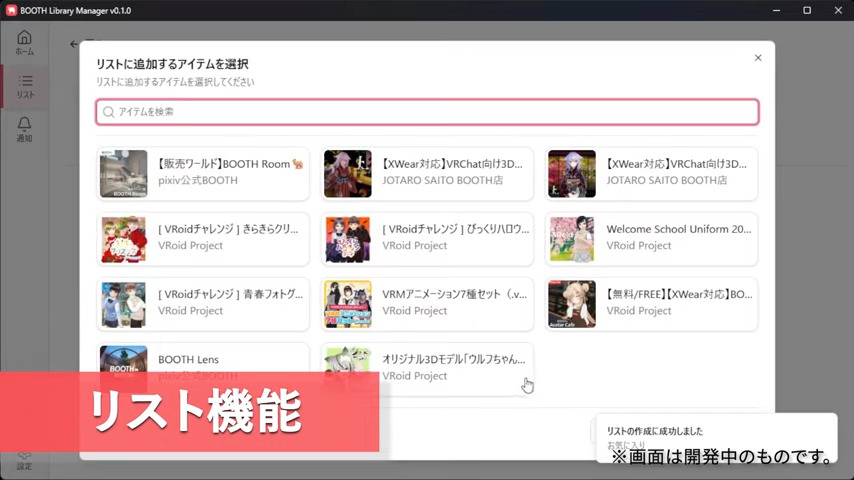Click the search magnifier icon
Viewport: 854px width, 480px height.
click(x=108, y=112)
